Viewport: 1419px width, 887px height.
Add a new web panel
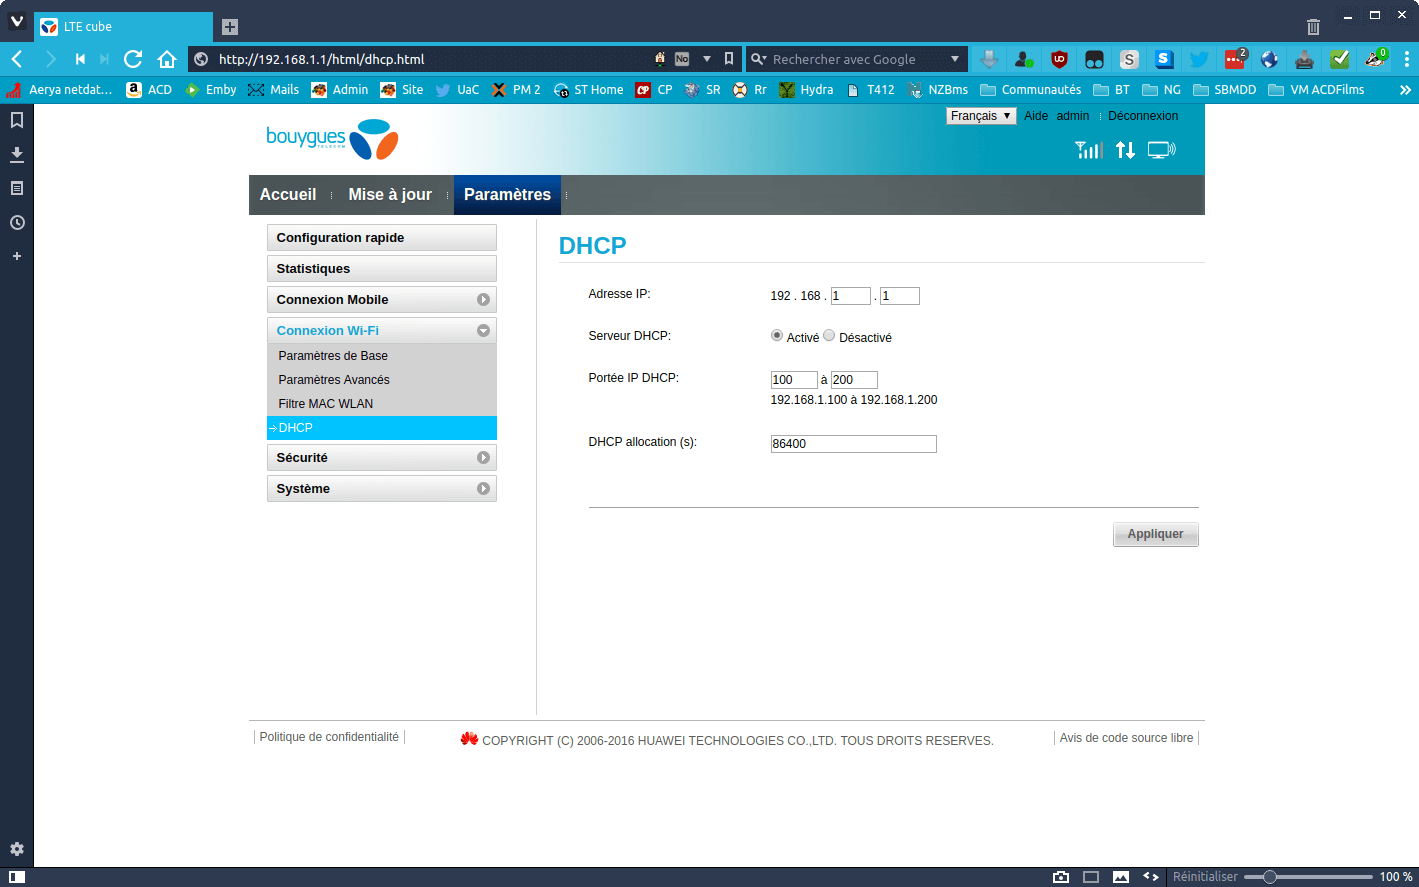(x=17, y=256)
